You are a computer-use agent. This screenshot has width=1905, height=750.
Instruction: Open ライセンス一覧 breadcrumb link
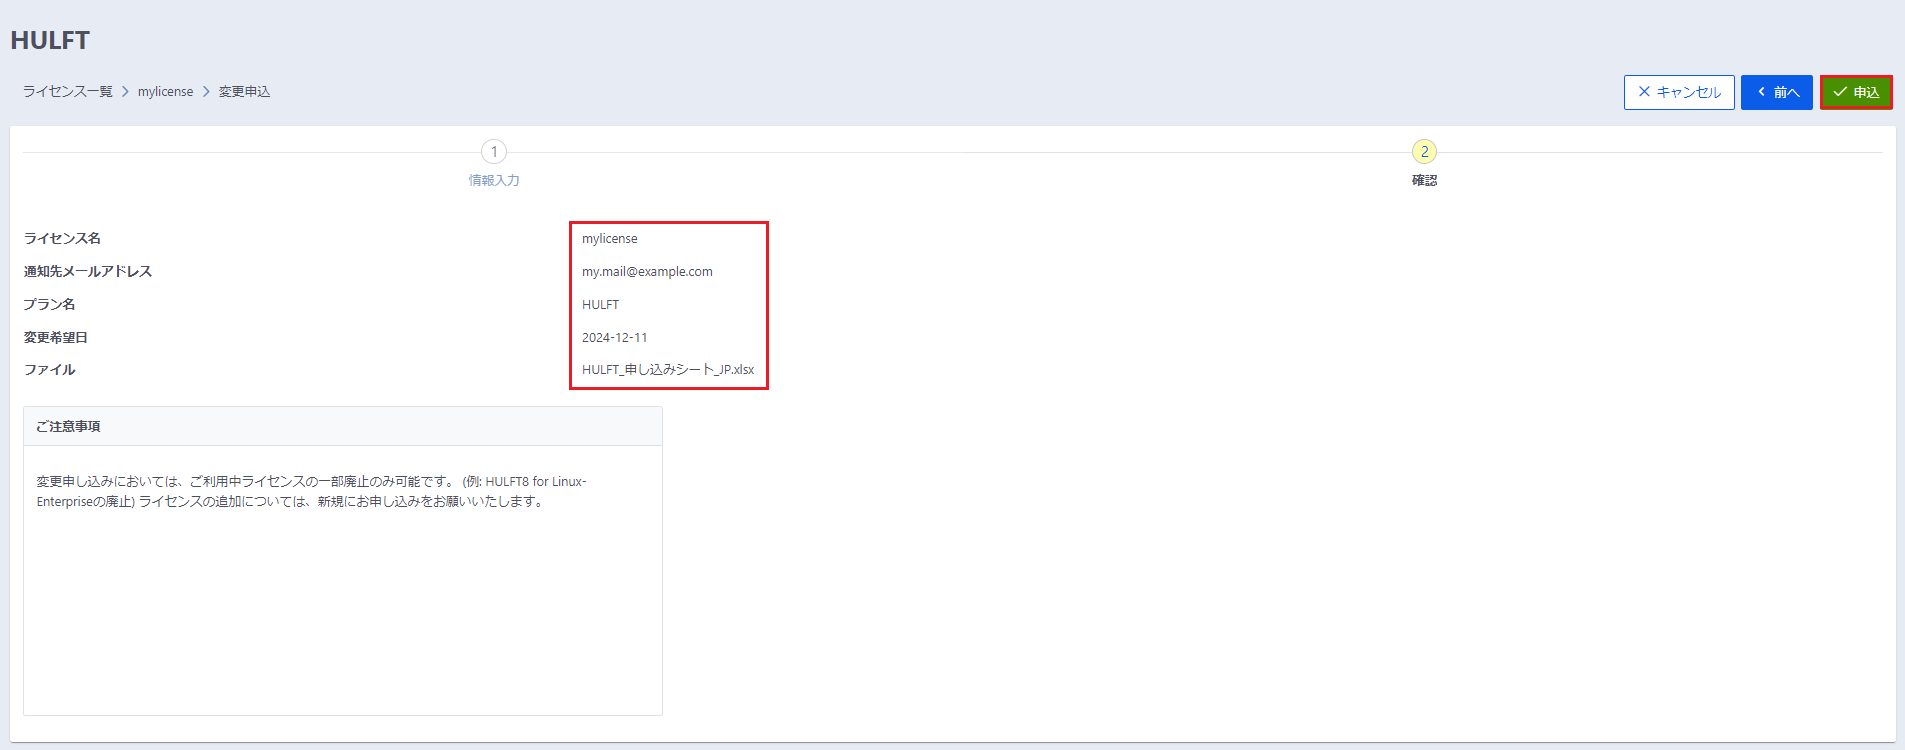68,92
